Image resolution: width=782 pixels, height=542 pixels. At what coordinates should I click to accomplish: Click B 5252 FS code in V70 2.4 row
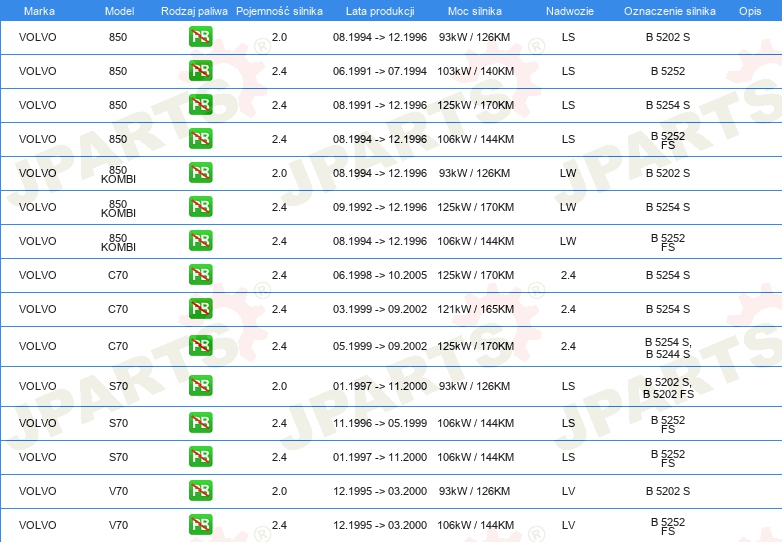tap(668, 526)
